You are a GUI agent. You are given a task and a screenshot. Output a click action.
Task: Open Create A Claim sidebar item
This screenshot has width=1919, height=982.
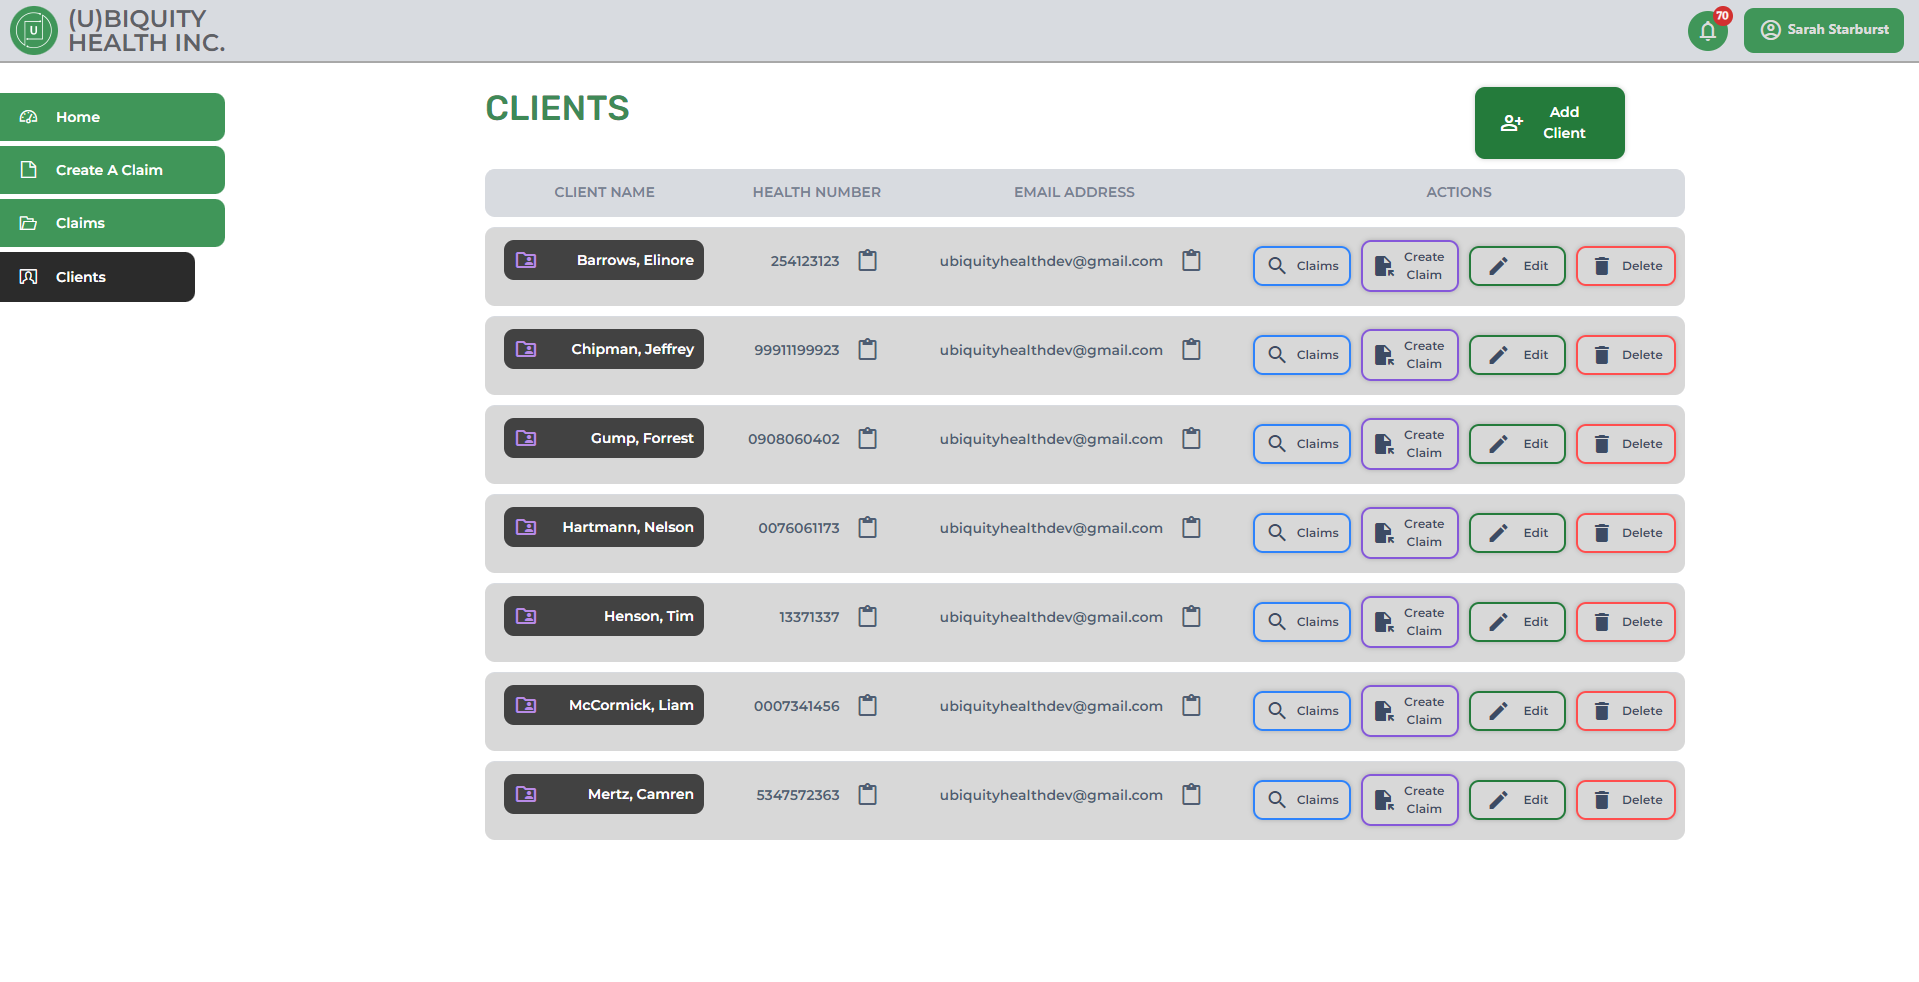tap(112, 170)
